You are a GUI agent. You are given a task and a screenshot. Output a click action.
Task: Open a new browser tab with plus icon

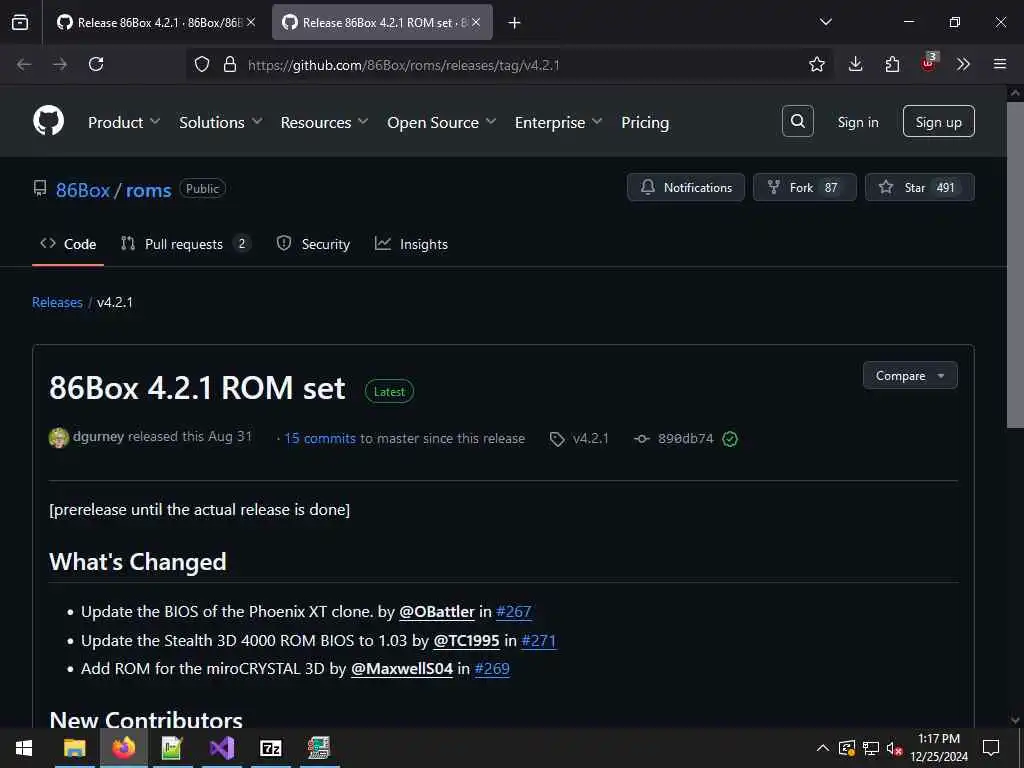point(514,23)
